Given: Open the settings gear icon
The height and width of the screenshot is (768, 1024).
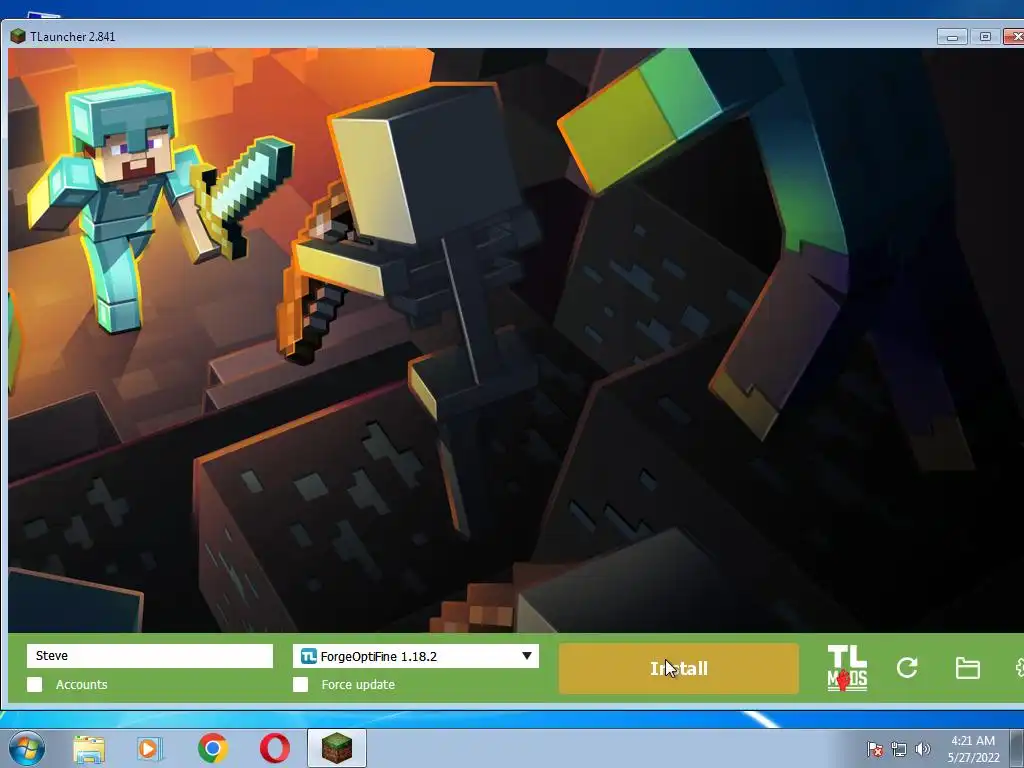Looking at the screenshot, I should (x=1019, y=667).
